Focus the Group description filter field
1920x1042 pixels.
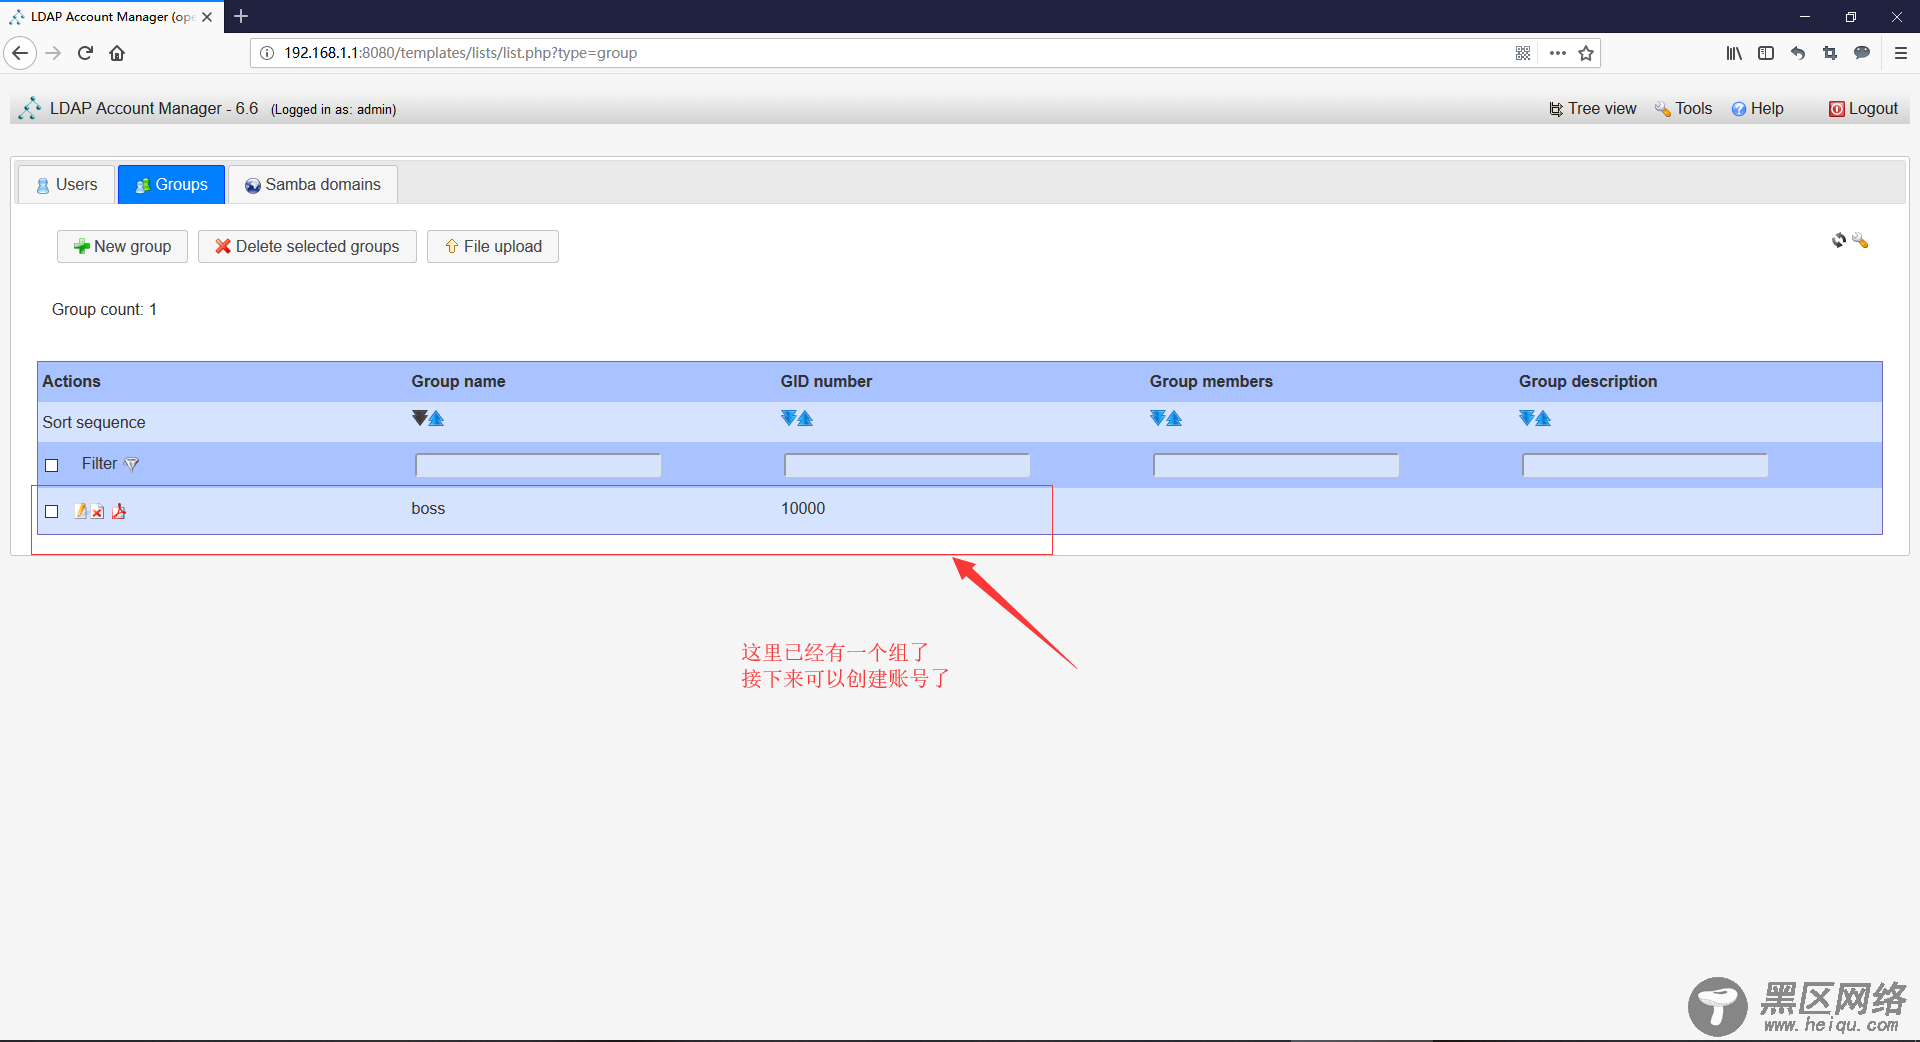click(x=1645, y=465)
